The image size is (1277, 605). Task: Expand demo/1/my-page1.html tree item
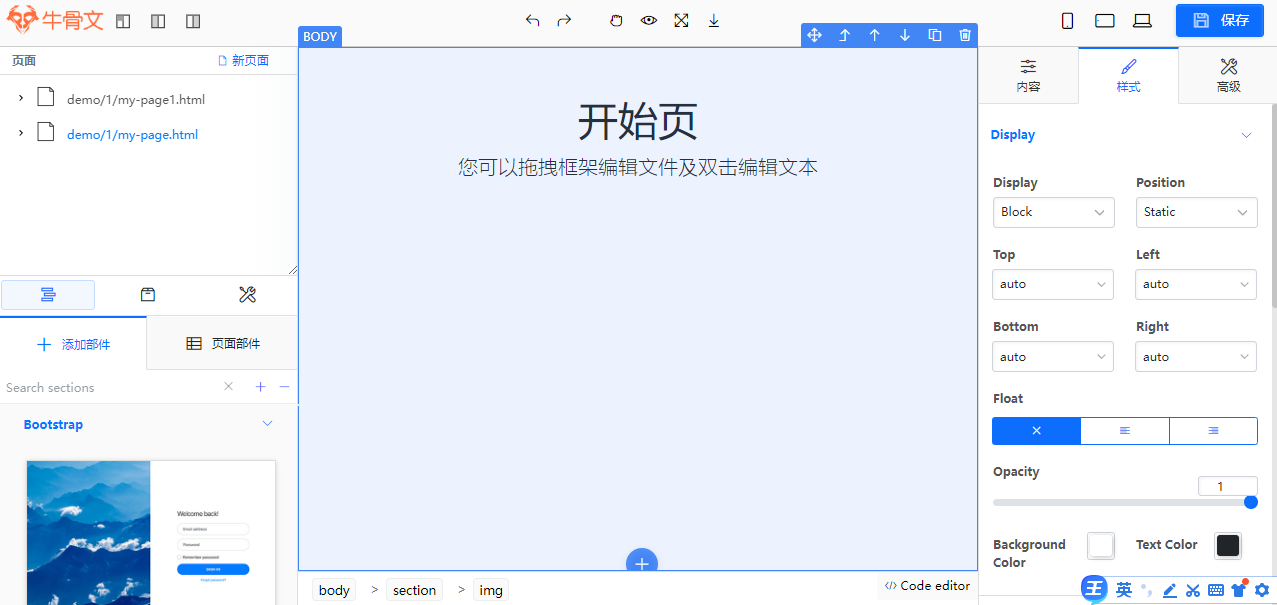[x=20, y=98]
